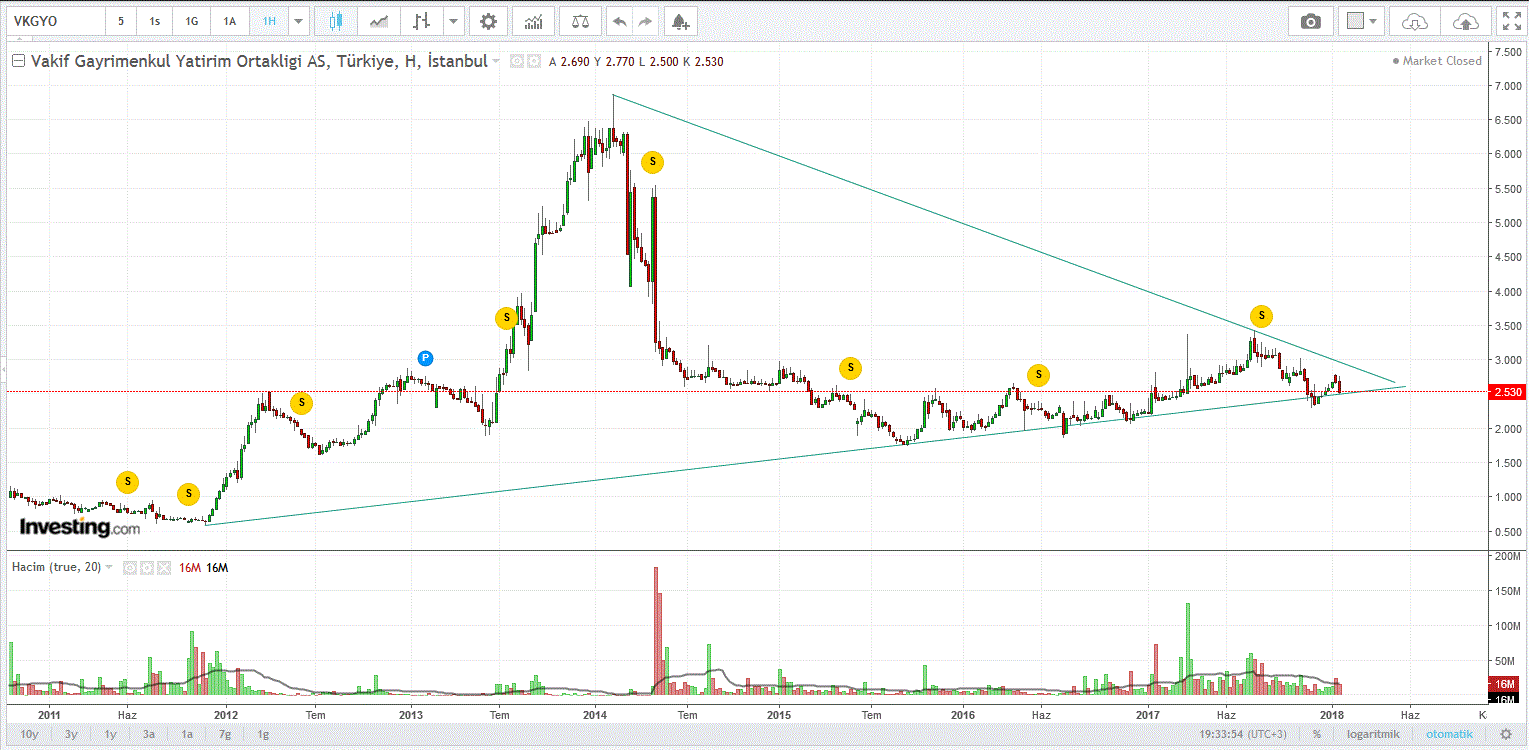
Task: Select the 1H weekly interval
Action: coord(268,21)
